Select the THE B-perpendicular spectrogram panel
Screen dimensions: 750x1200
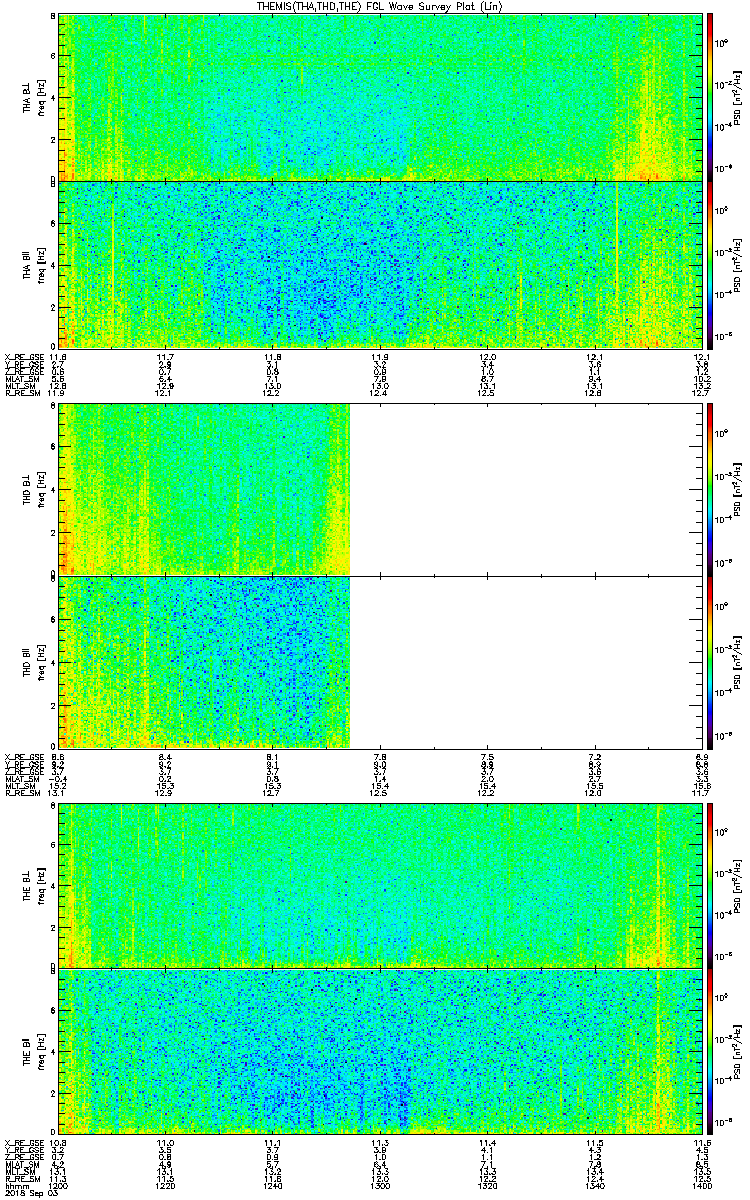pos(379,885)
